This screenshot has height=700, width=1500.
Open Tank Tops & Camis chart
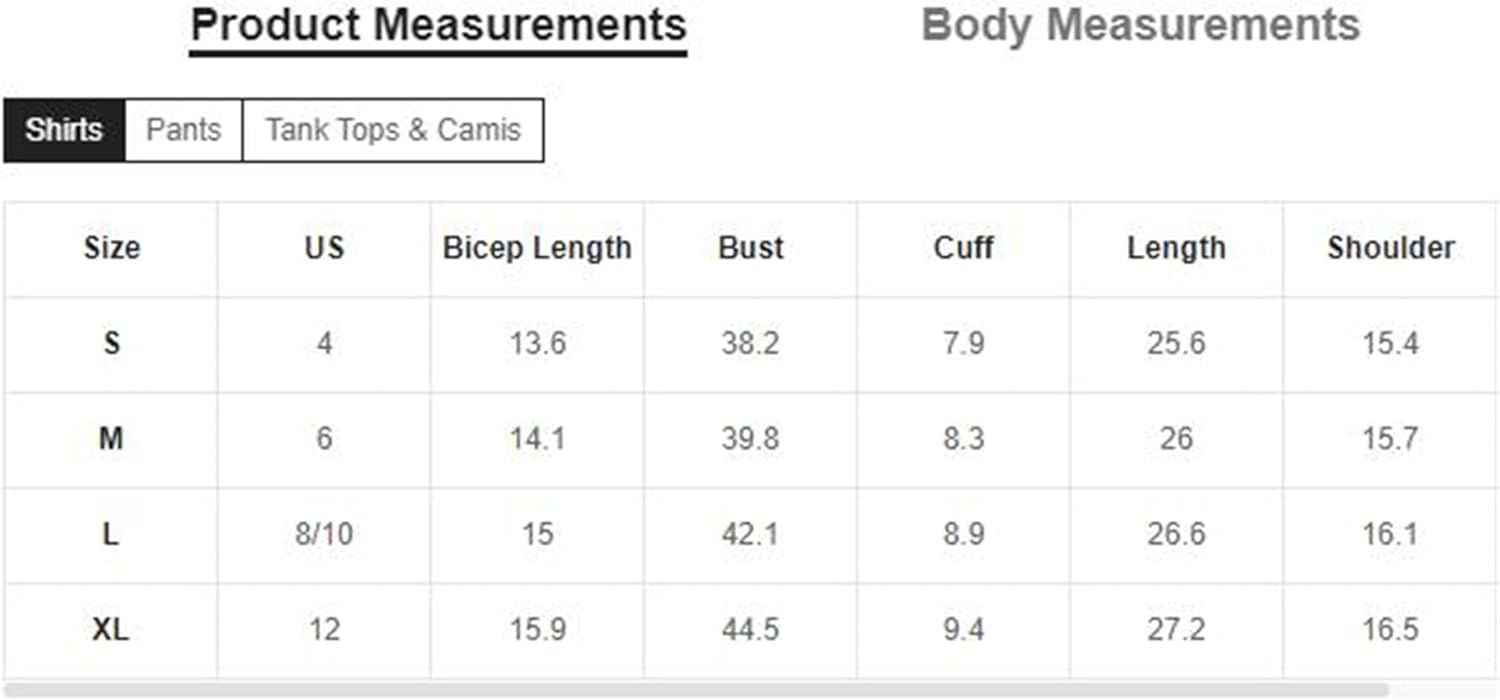[393, 130]
